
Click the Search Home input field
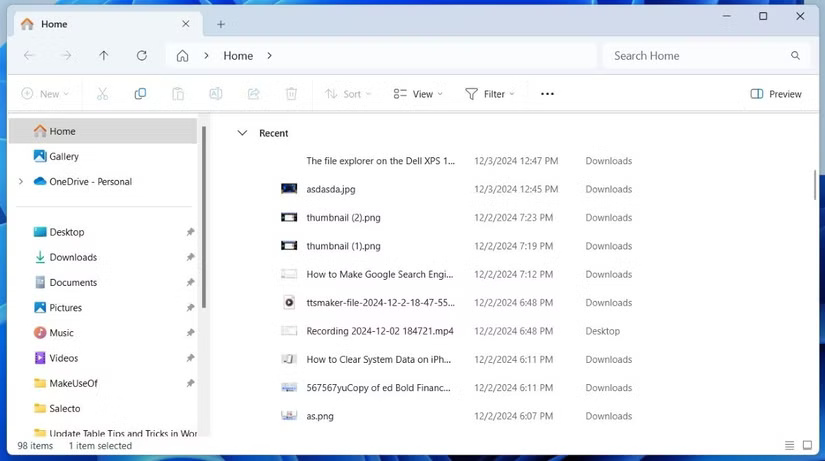pyautogui.click(x=697, y=56)
